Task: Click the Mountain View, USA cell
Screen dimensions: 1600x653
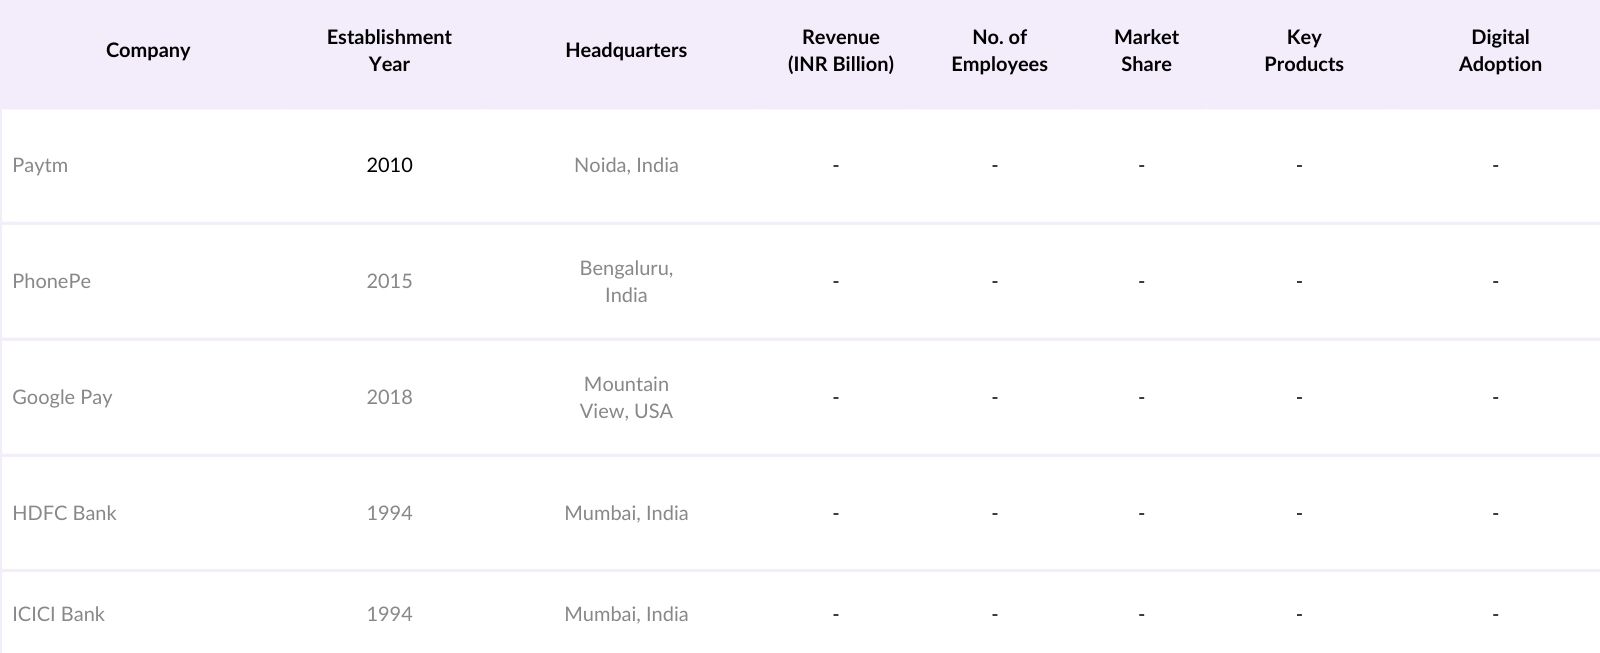Action: pos(626,397)
